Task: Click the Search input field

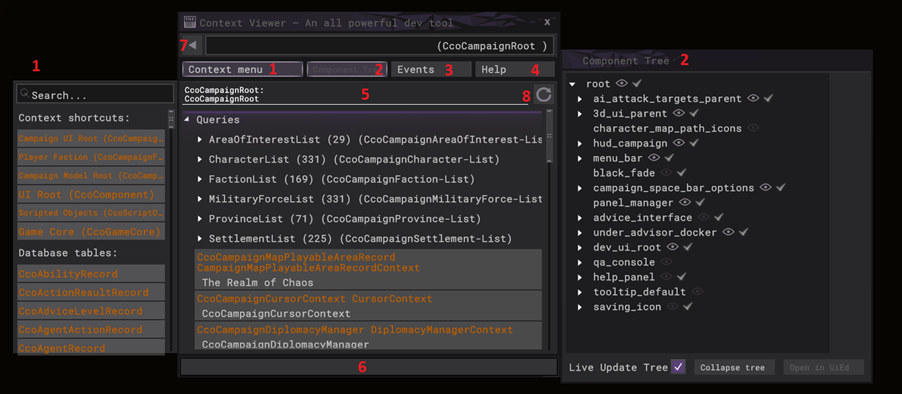Action: pyautogui.click(x=95, y=94)
